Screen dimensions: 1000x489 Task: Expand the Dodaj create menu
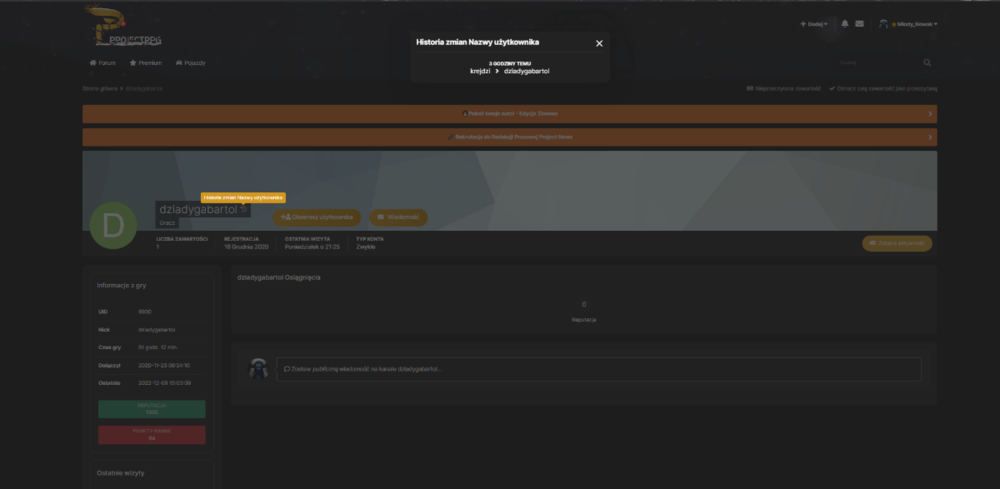(x=814, y=24)
